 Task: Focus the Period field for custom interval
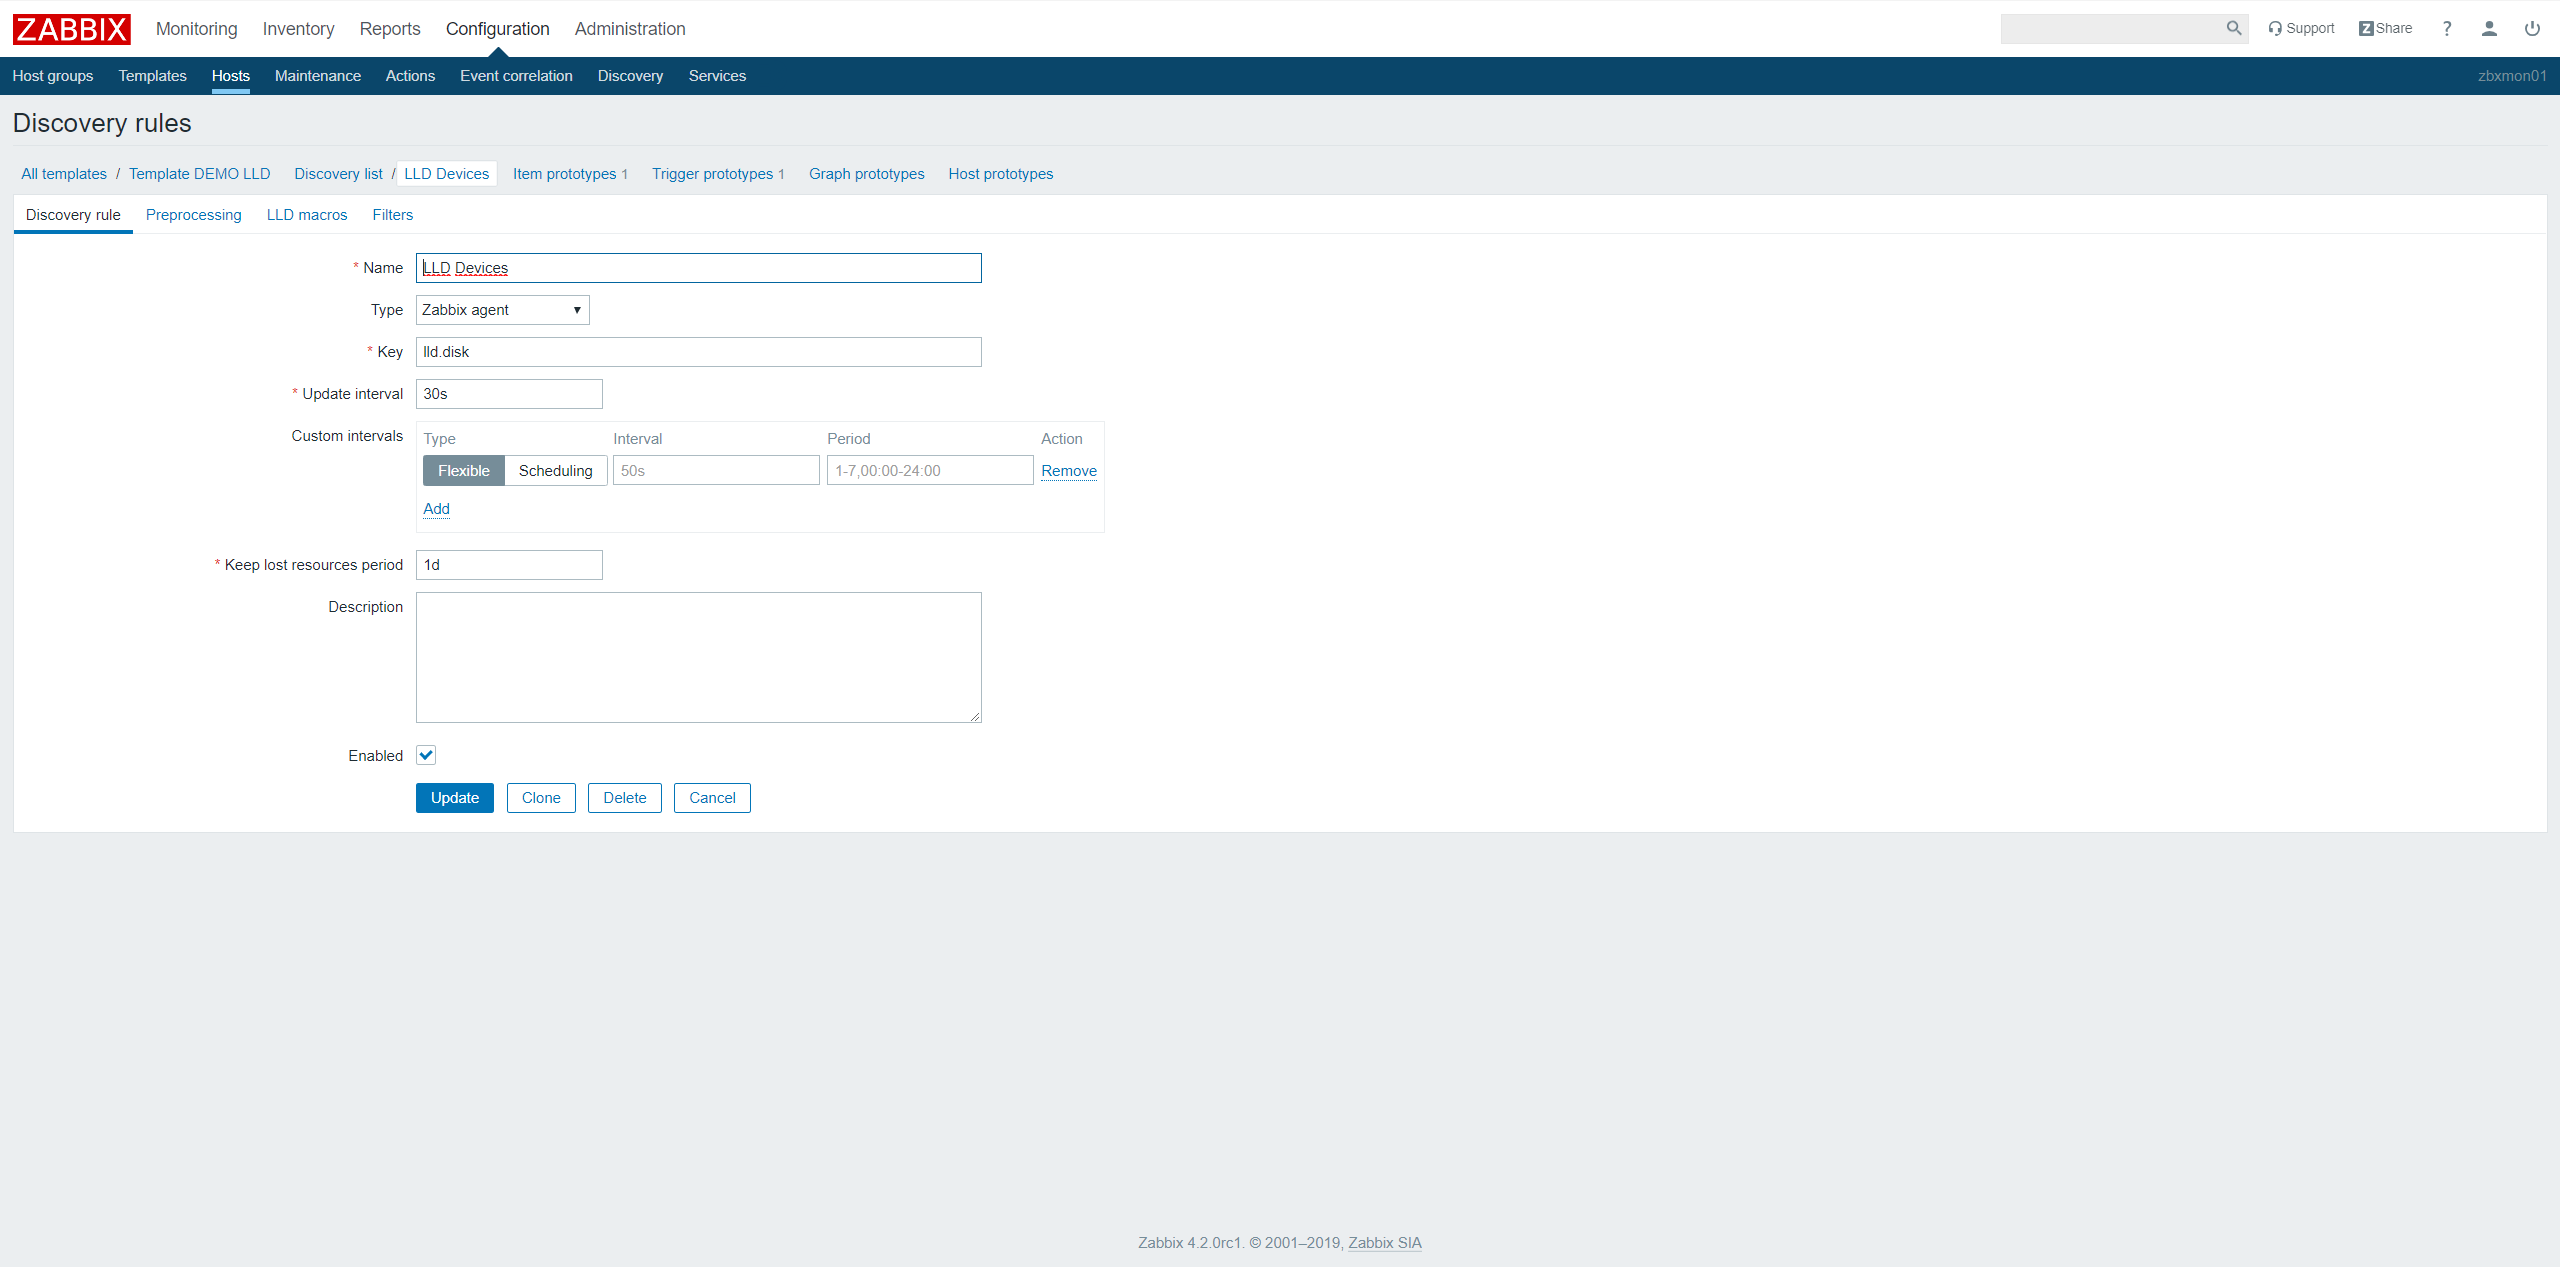tap(930, 470)
